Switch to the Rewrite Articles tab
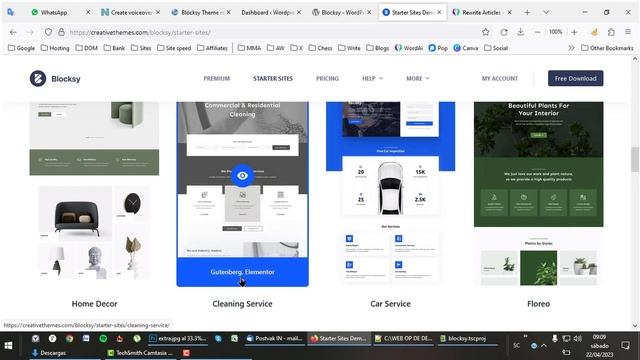 tap(481, 13)
